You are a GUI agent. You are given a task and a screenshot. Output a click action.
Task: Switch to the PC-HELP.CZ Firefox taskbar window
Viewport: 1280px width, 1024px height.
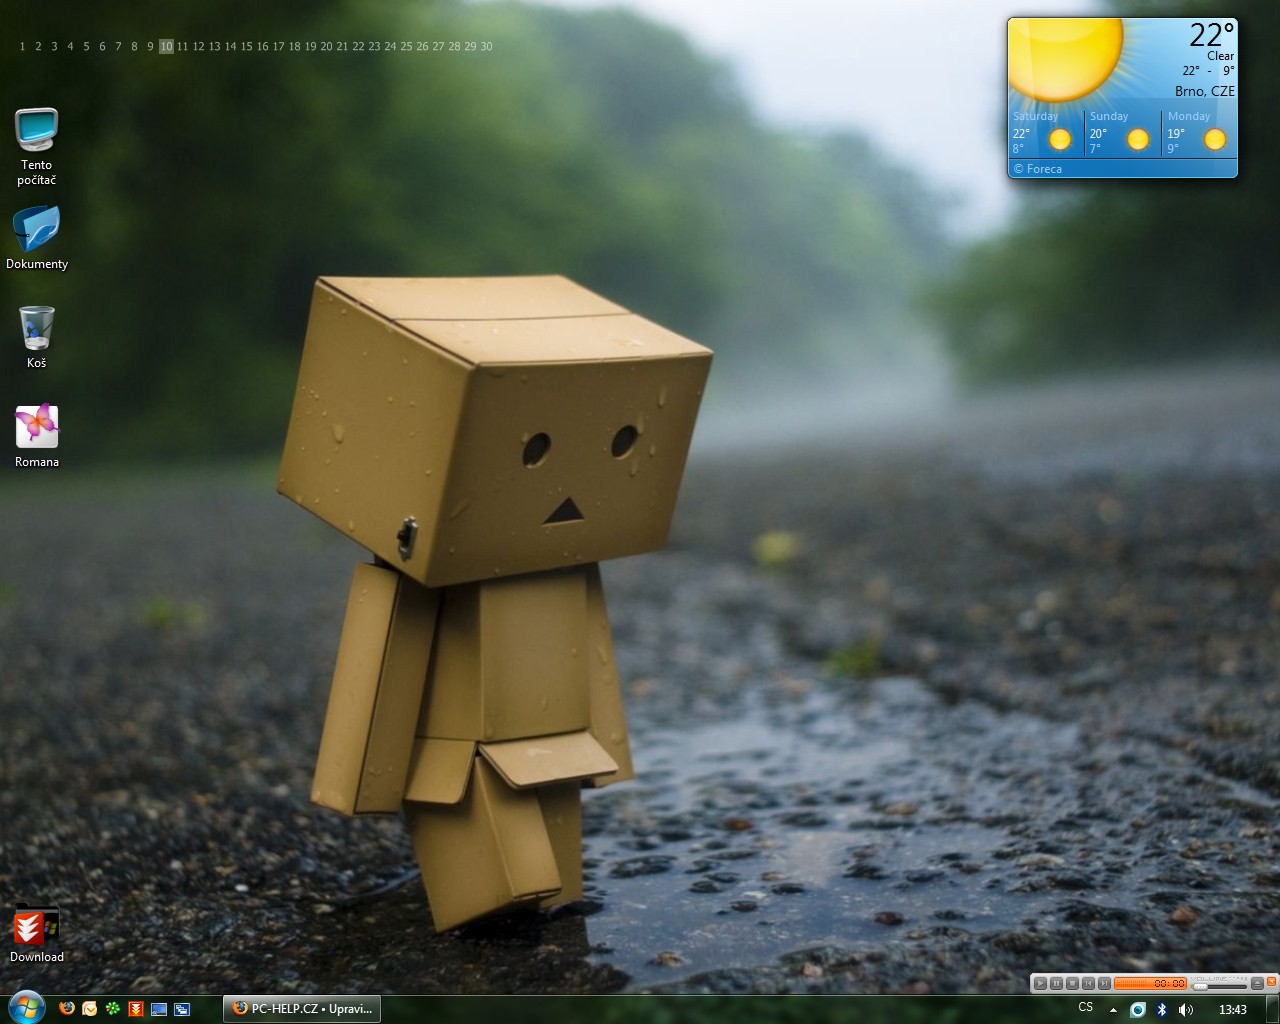[x=302, y=1009]
